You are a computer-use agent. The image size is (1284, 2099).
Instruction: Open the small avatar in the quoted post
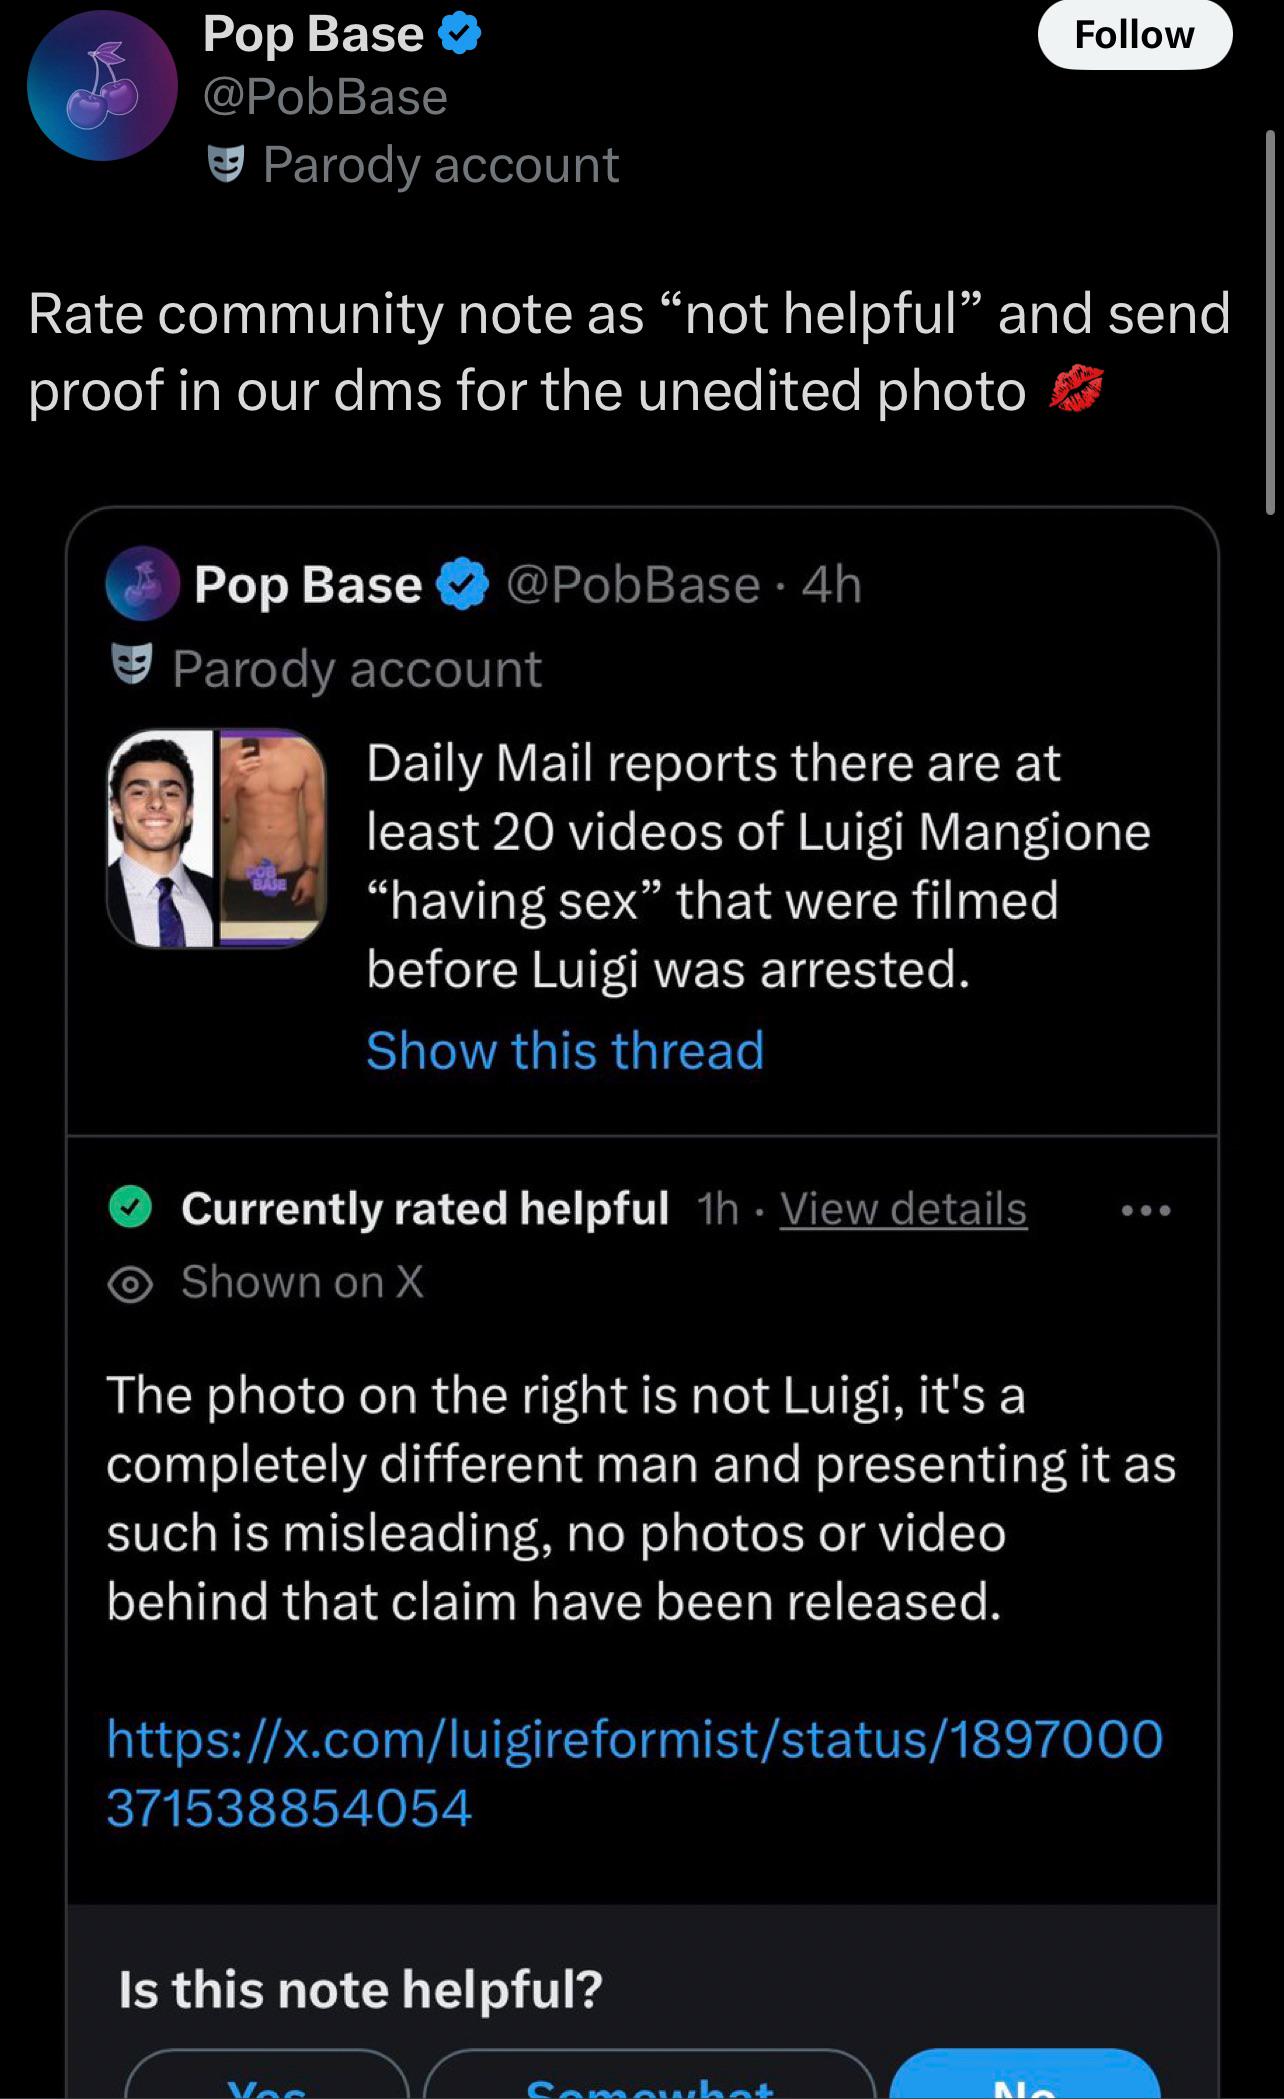[142, 584]
